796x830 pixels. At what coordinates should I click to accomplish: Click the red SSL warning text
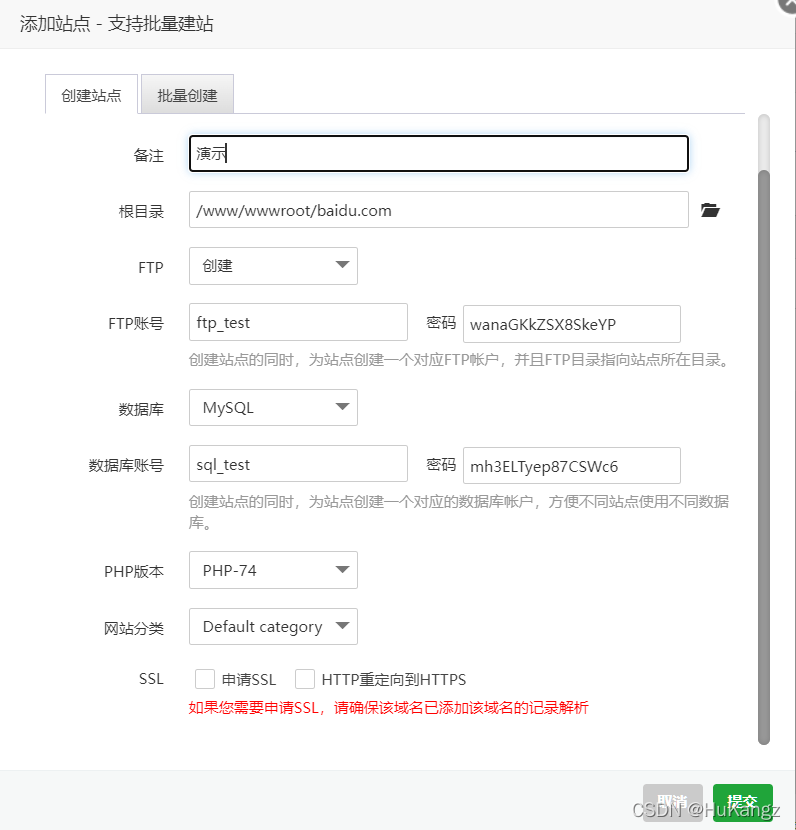[x=388, y=708]
